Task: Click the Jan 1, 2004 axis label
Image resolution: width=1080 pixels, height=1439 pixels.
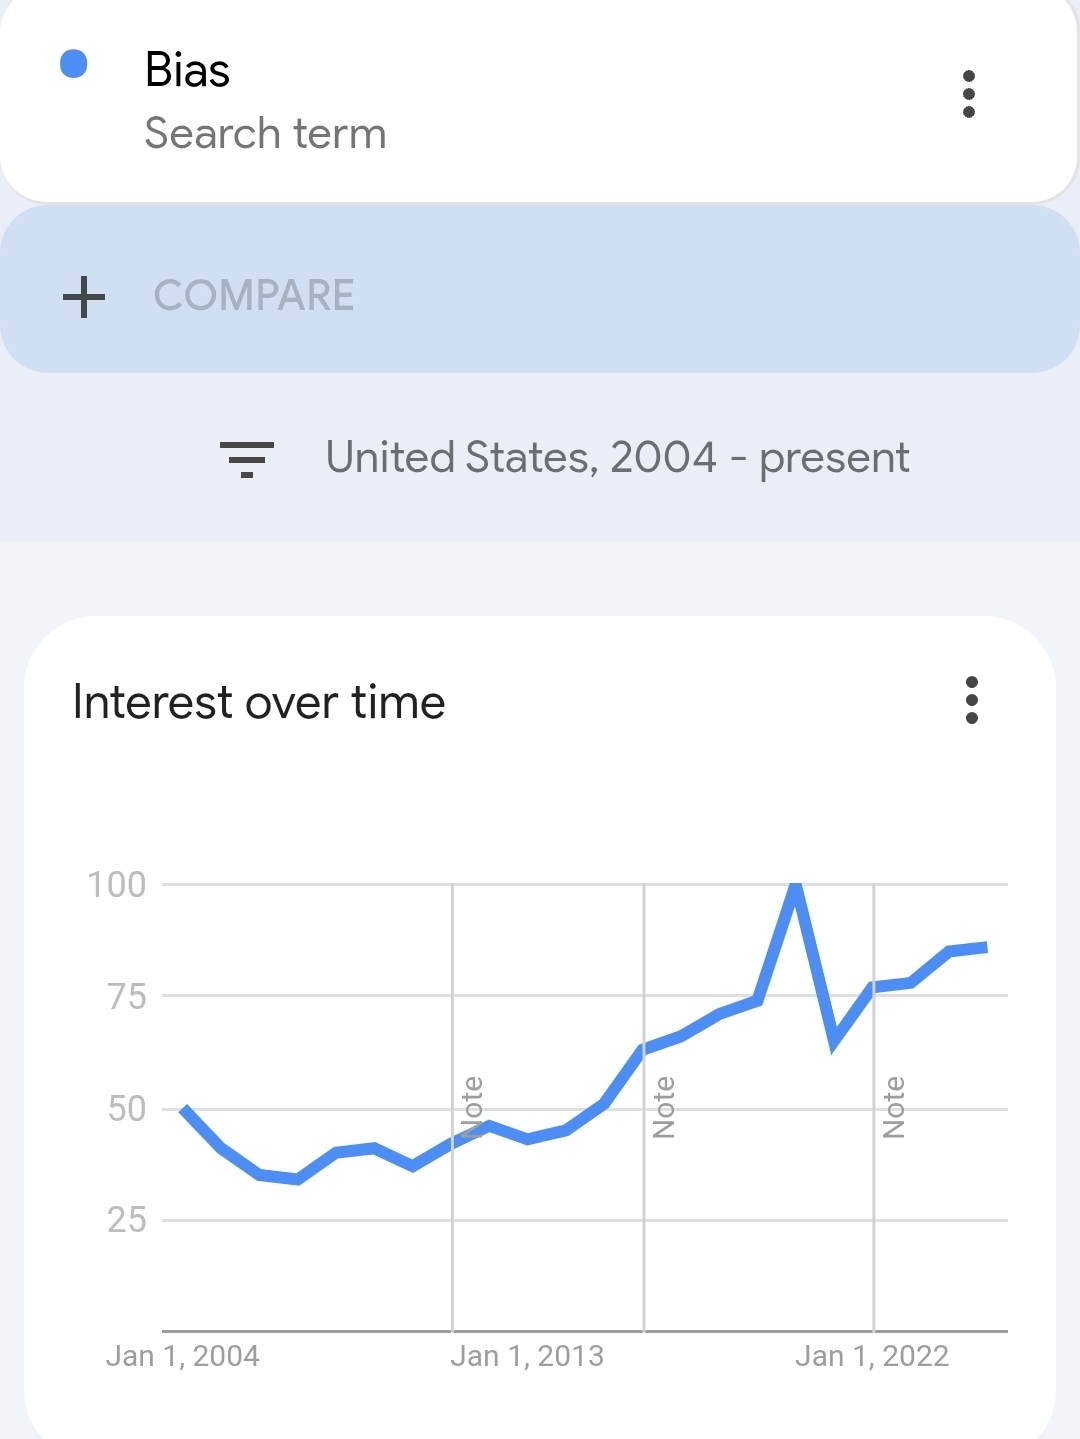Action: point(183,1356)
